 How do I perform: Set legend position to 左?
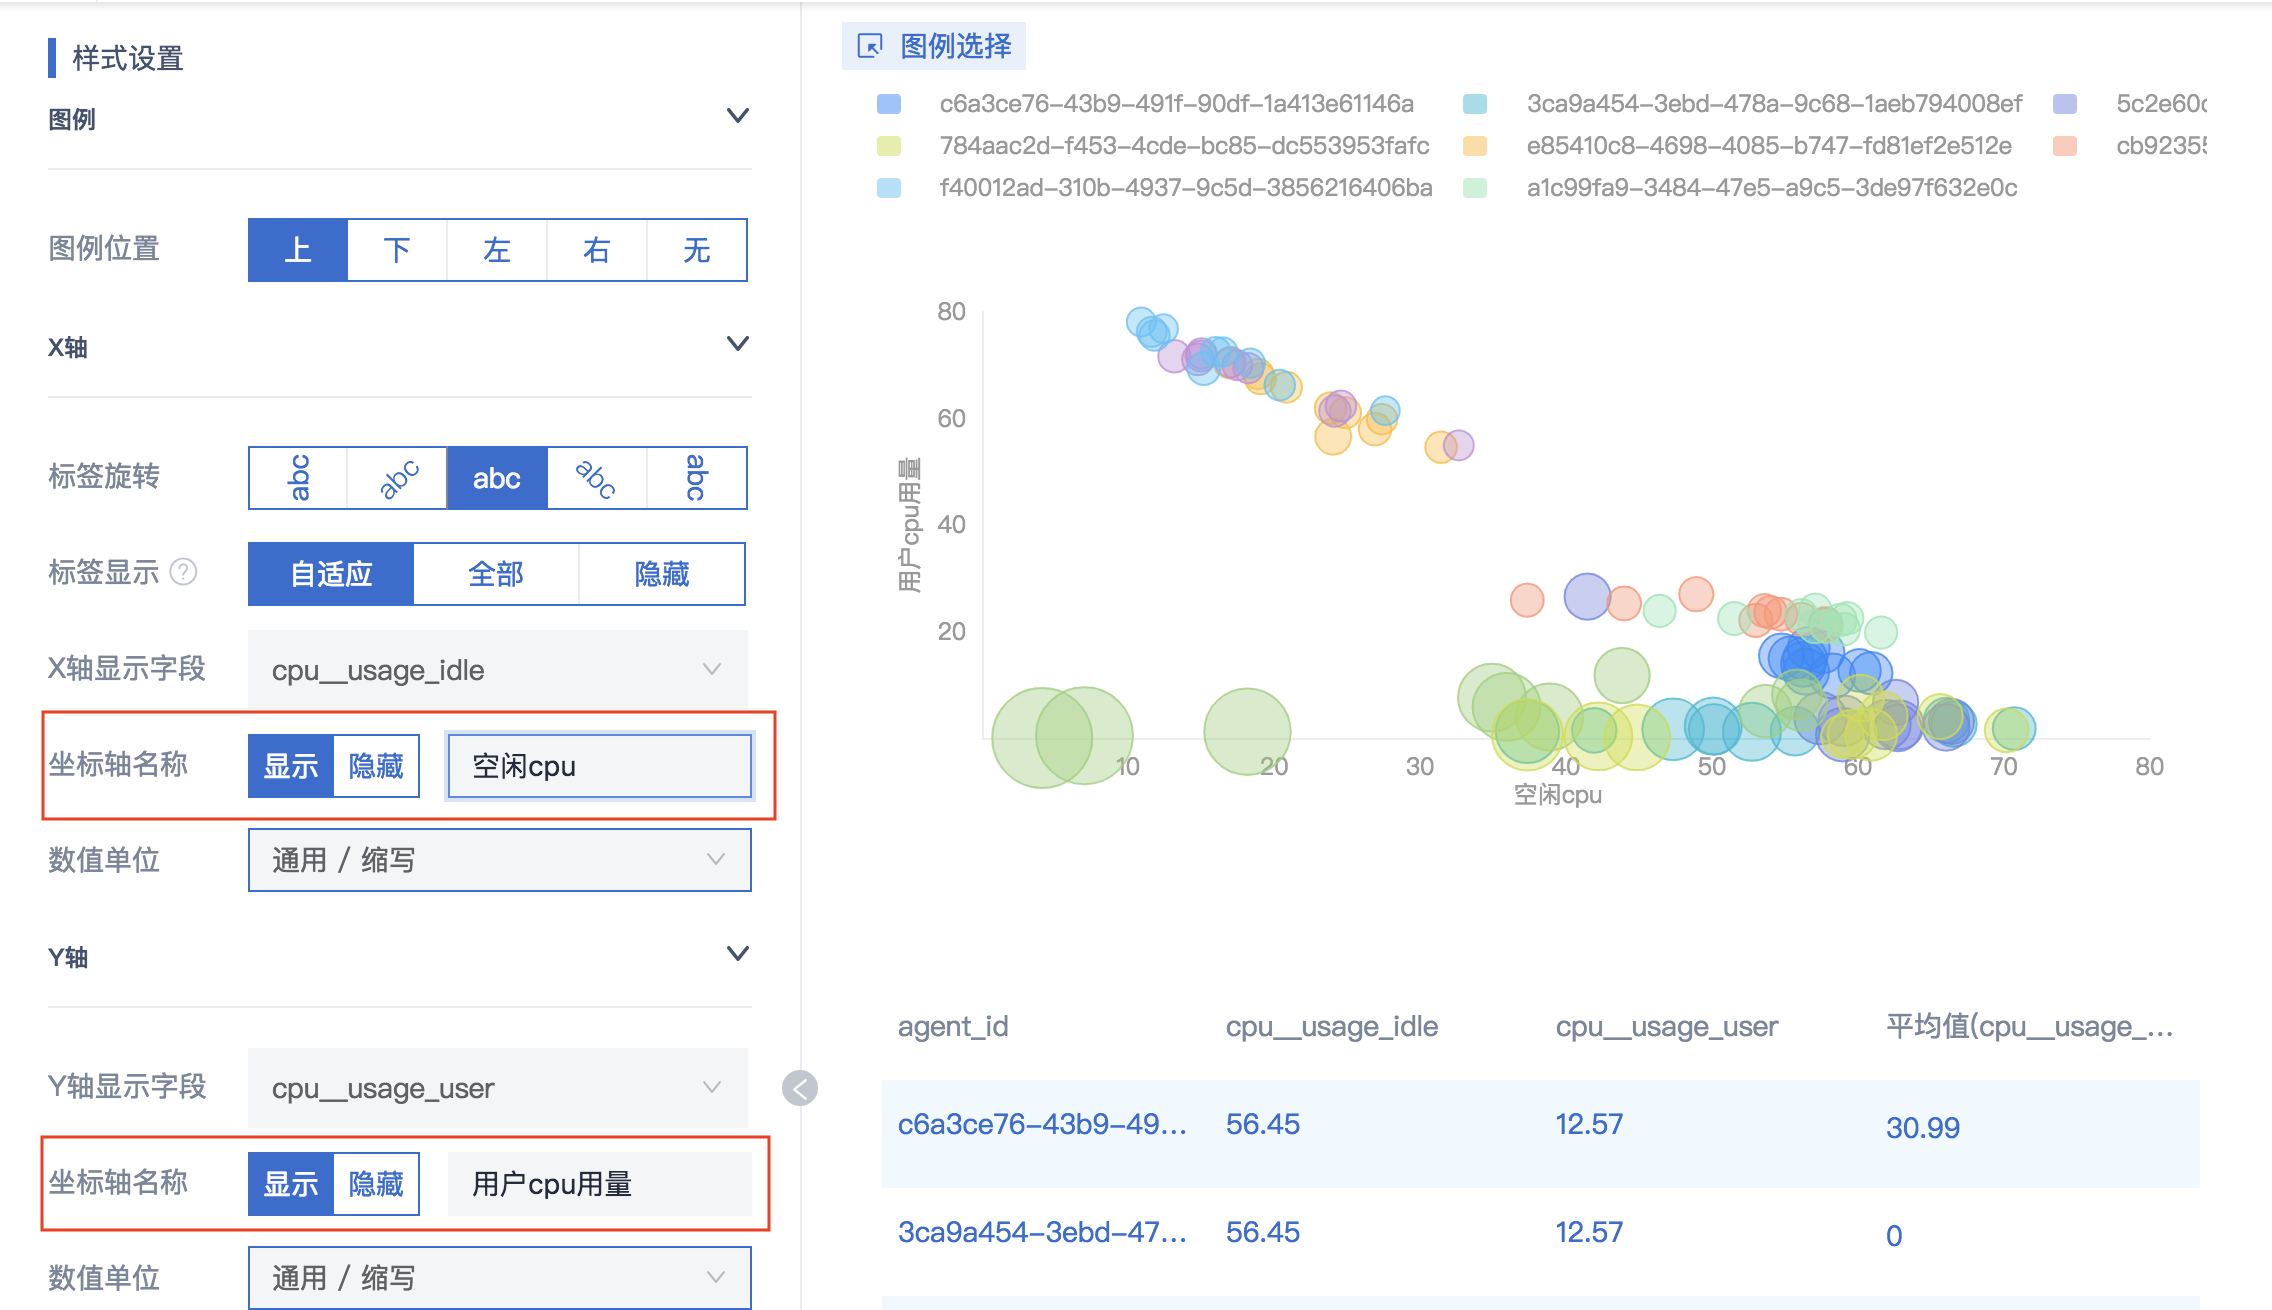(497, 250)
